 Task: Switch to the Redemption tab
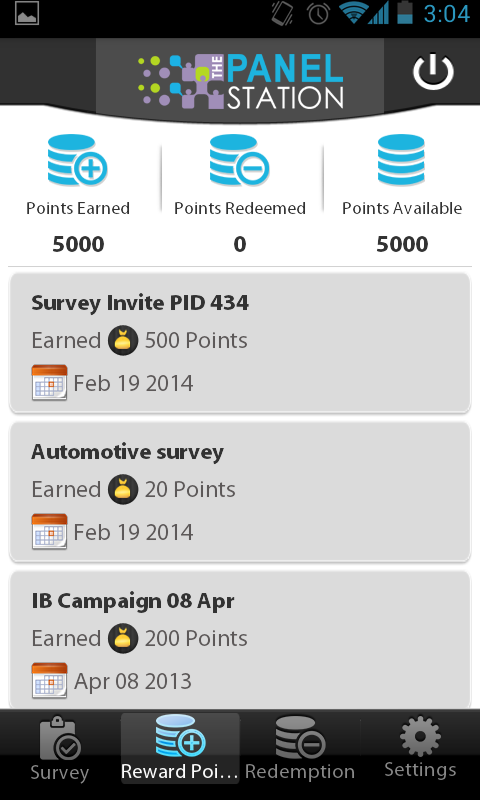coord(300,751)
